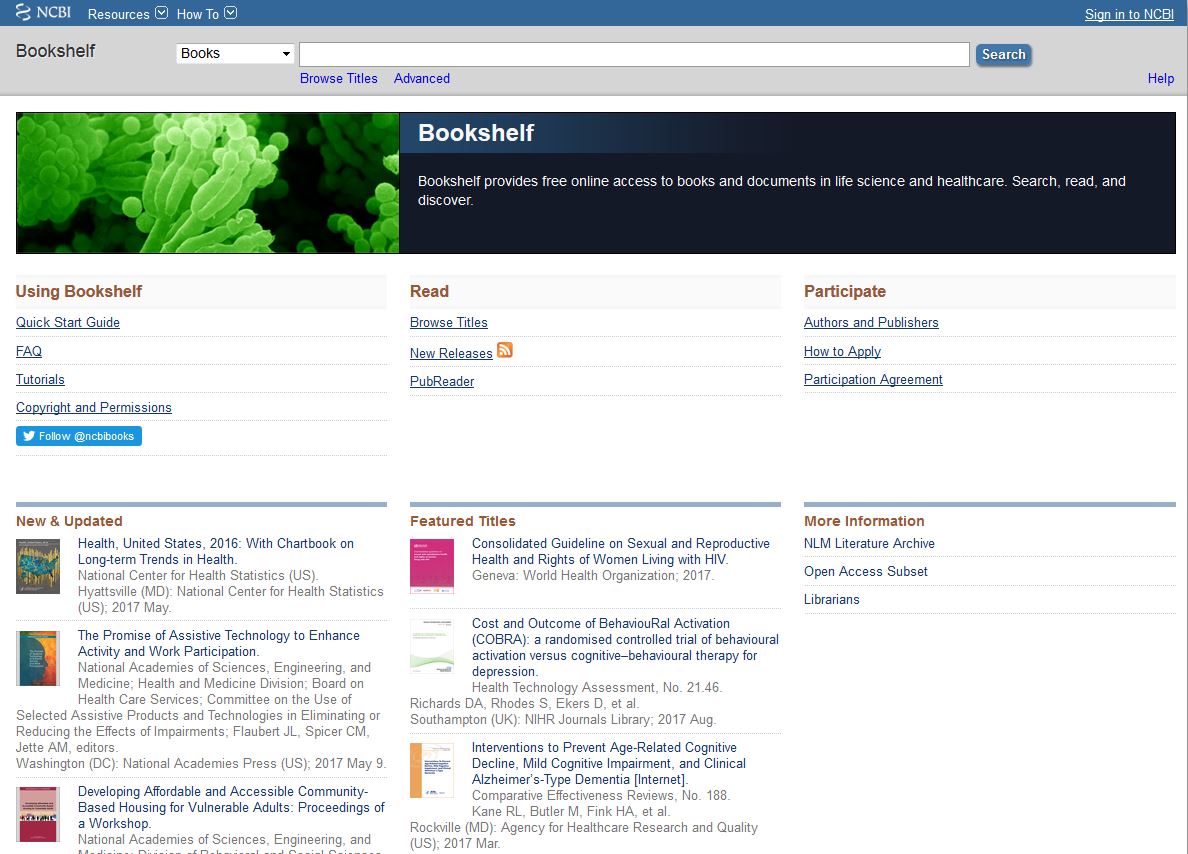Screen dimensions: 1188x854
Task: Open Developing Affordable and Accessible Housing title
Action: point(231,807)
